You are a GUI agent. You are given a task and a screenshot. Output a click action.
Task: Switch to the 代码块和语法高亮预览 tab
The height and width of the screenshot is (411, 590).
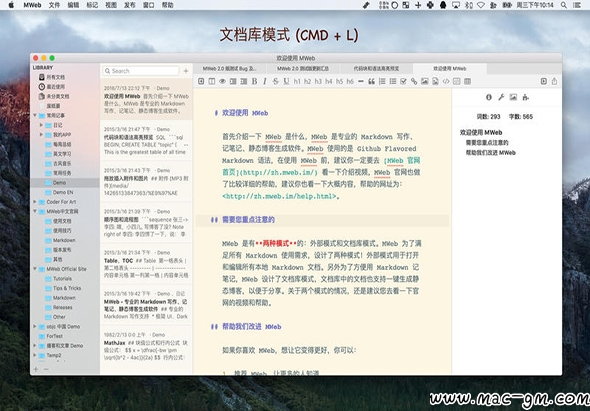[x=376, y=68]
